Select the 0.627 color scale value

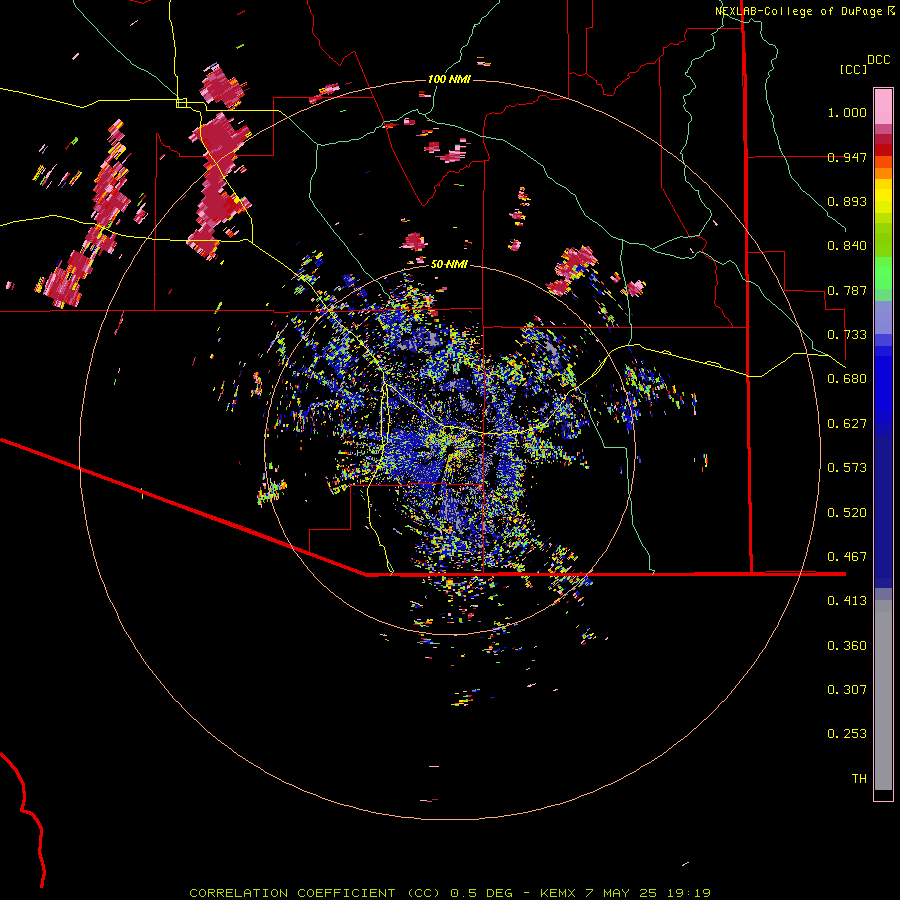pos(847,424)
